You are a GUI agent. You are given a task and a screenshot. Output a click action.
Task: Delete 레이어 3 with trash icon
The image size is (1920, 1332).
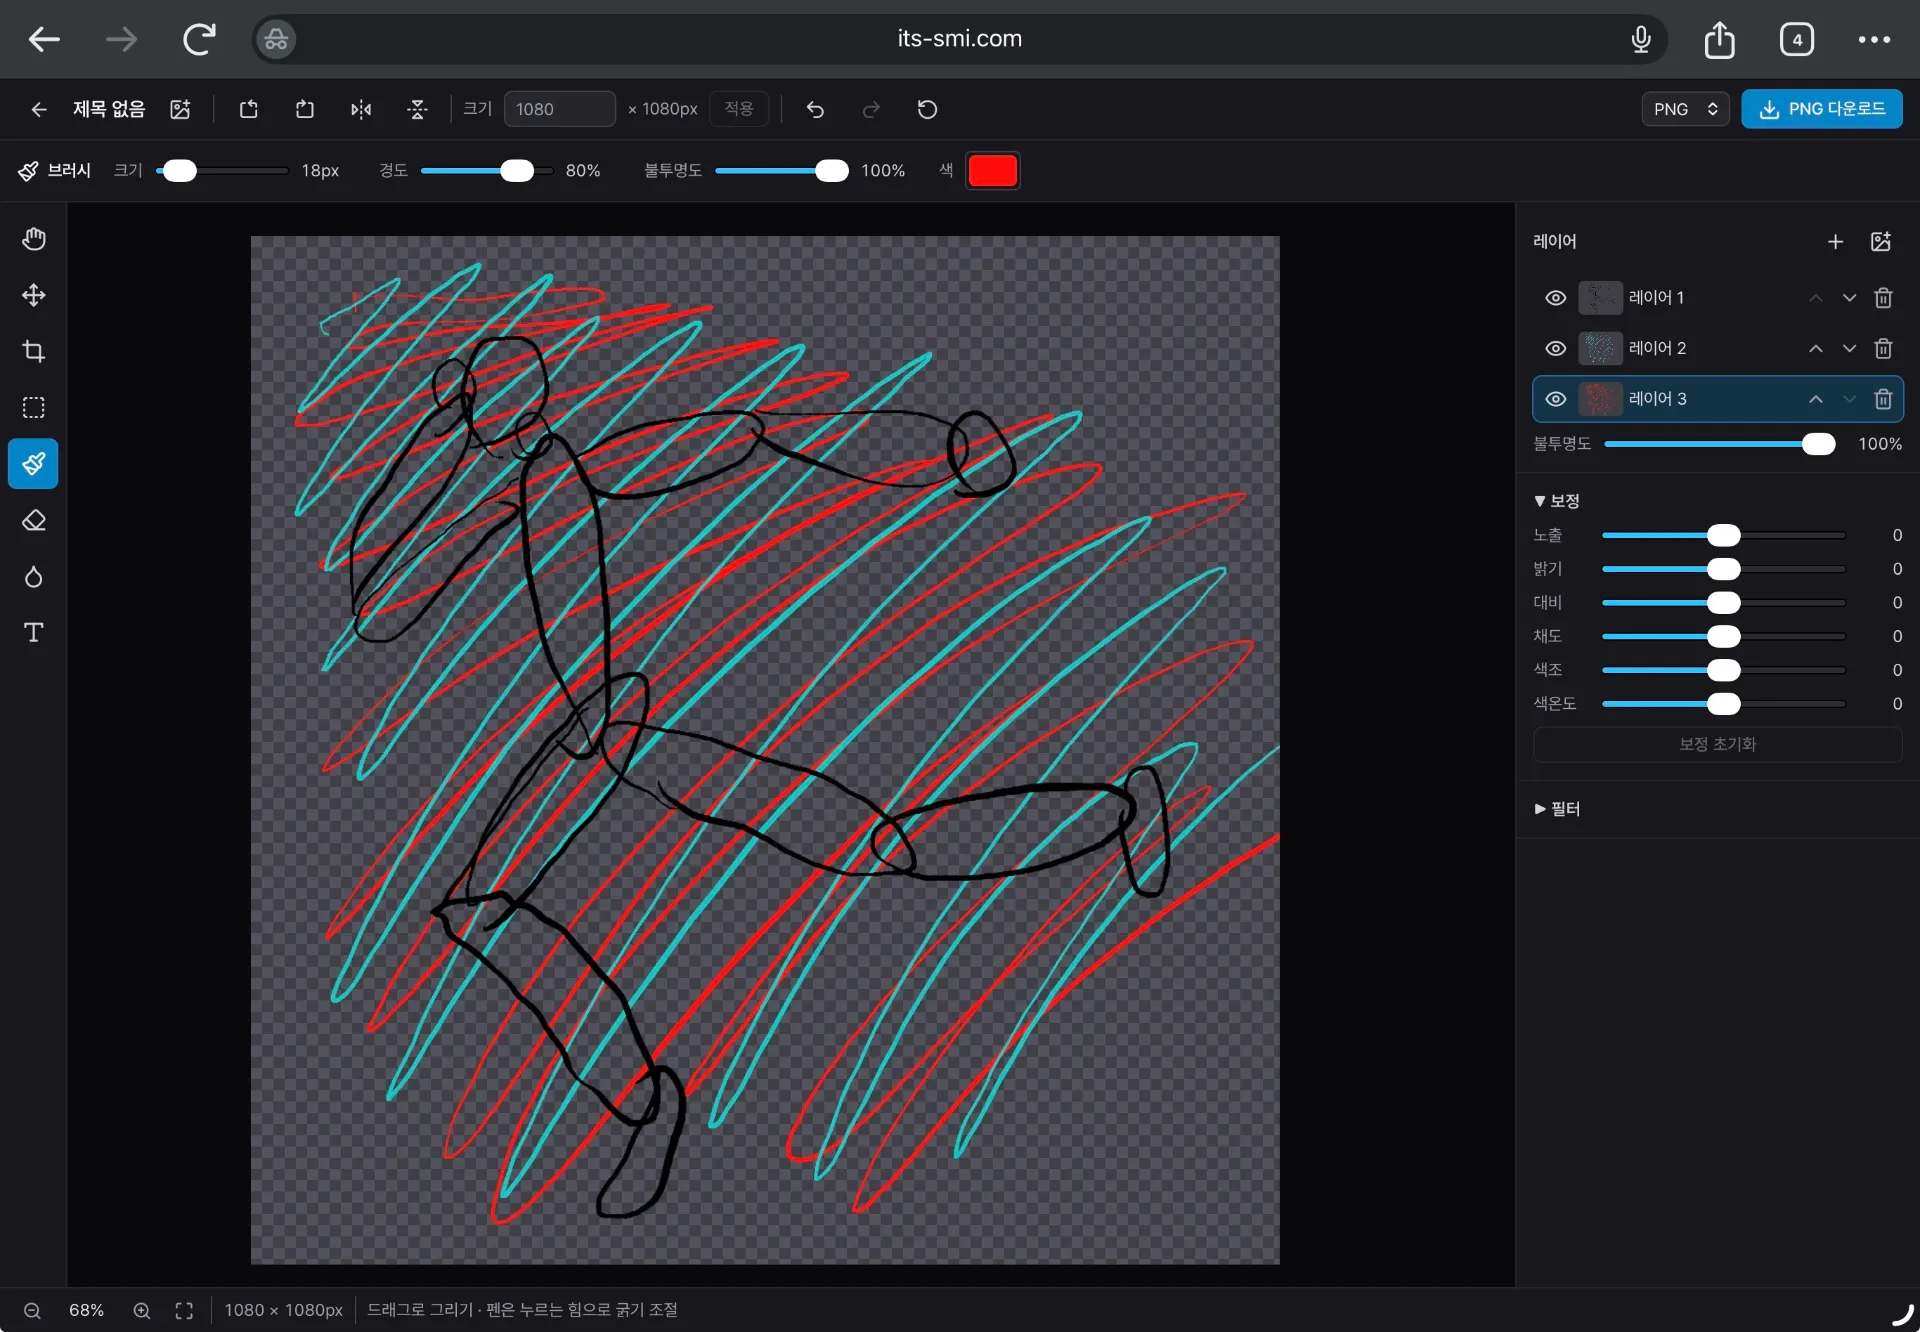coord(1883,399)
